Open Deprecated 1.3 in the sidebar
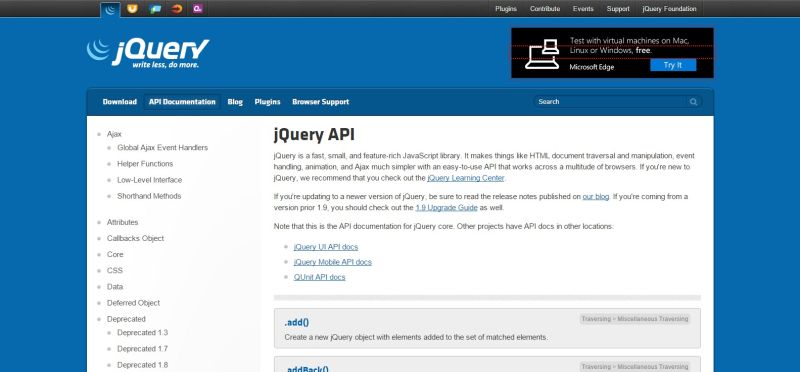The width and height of the screenshot is (800, 372). 142,333
